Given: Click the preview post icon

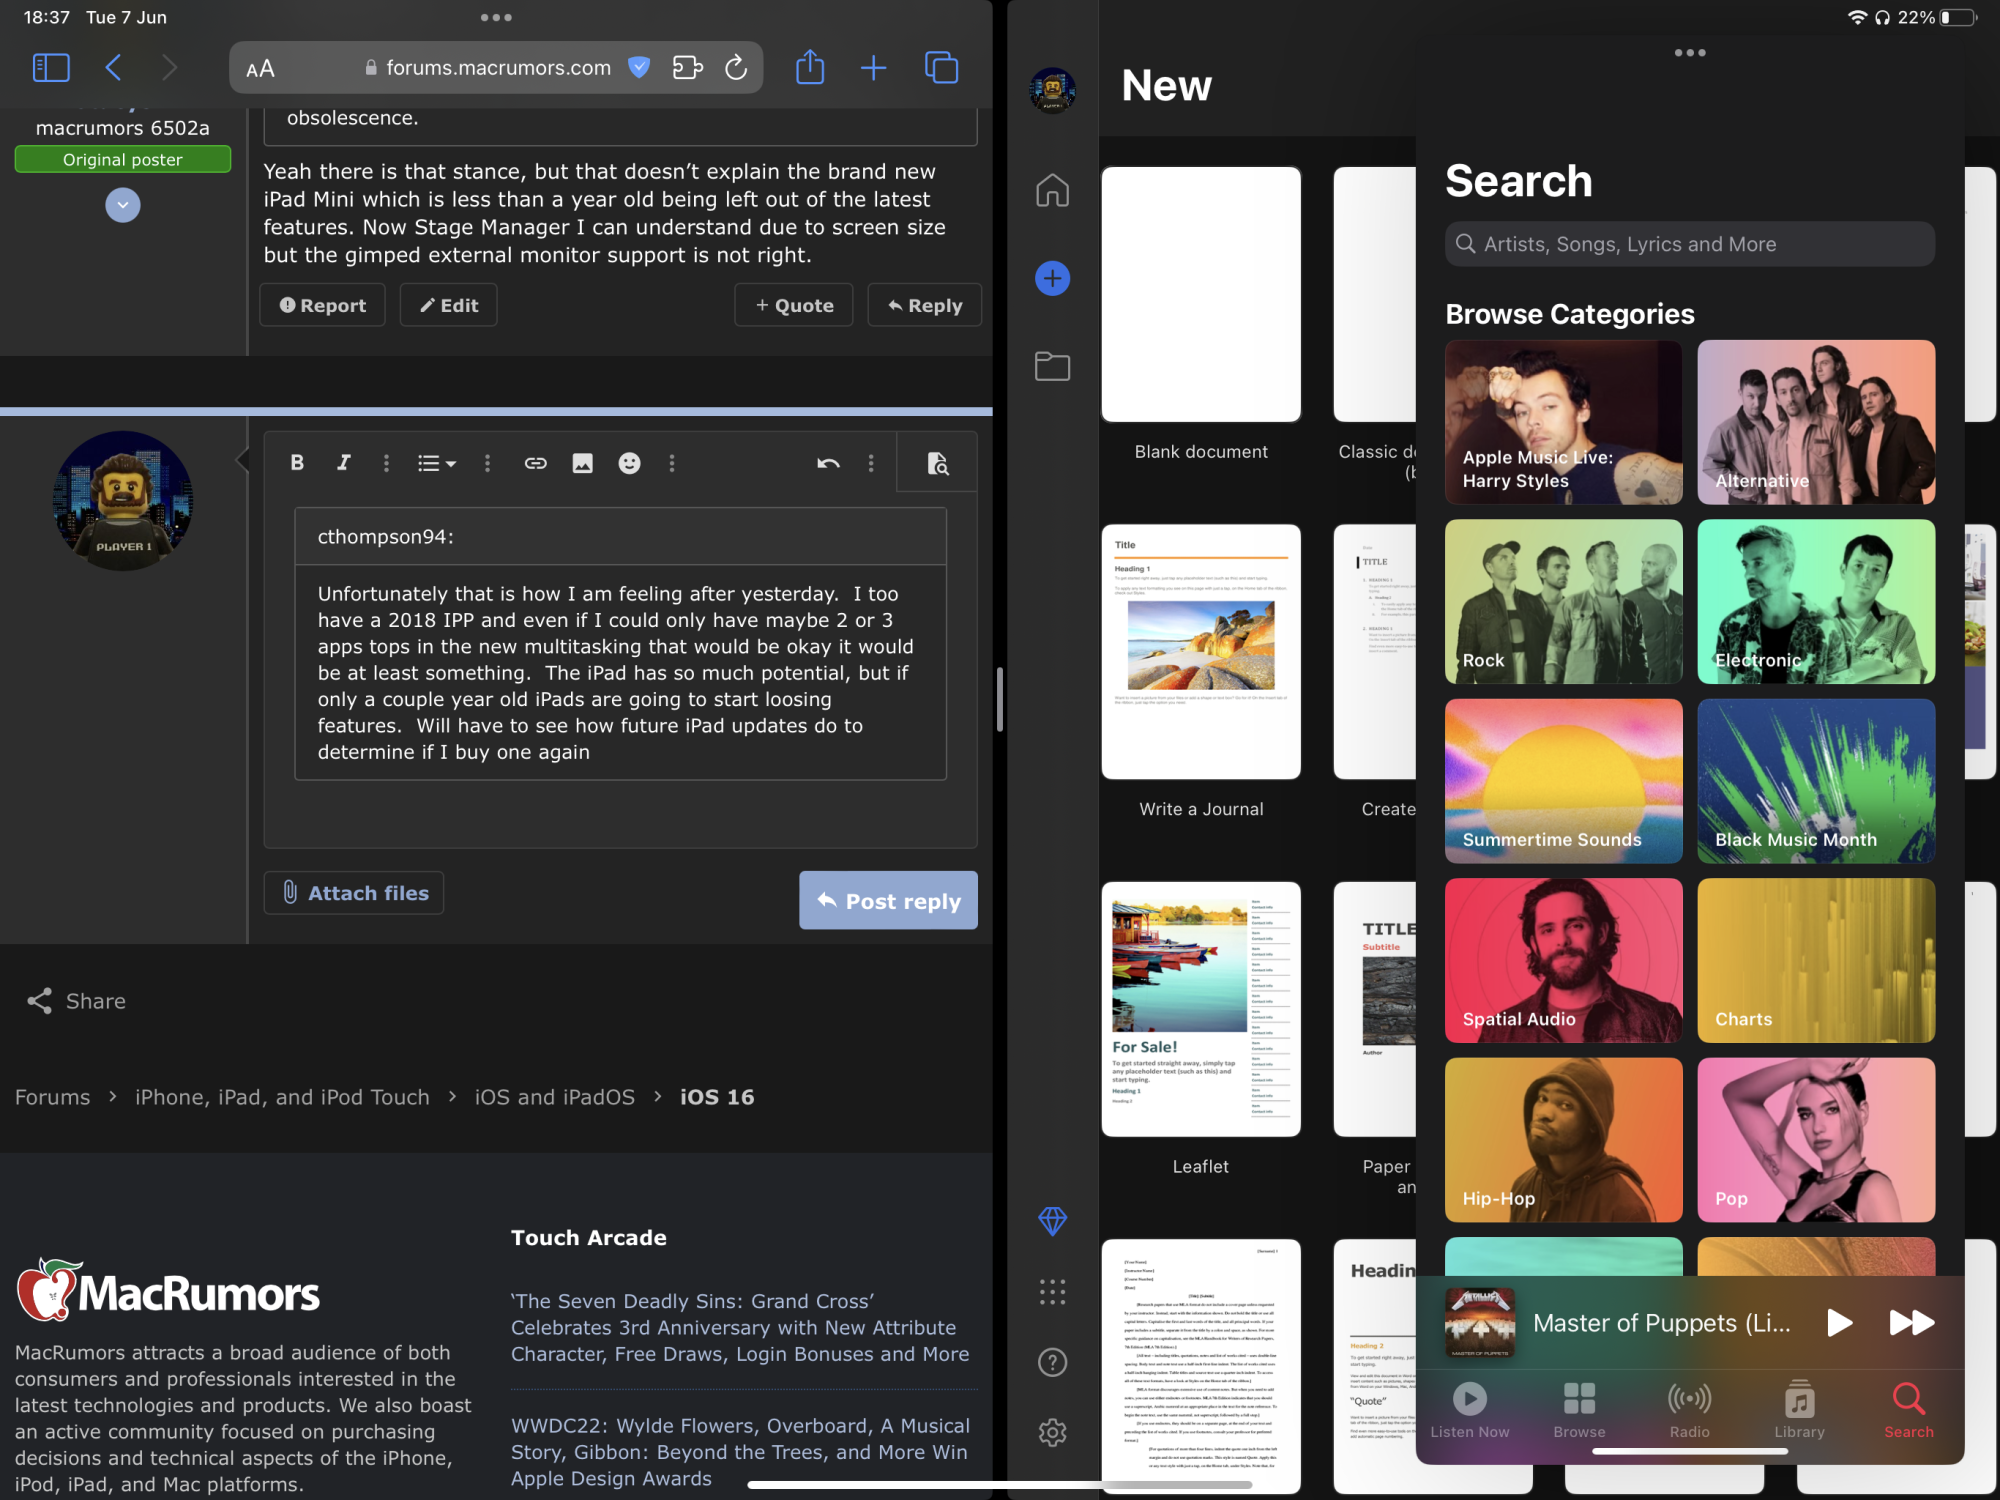Looking at the screenshot, I should tap(937, 463).
